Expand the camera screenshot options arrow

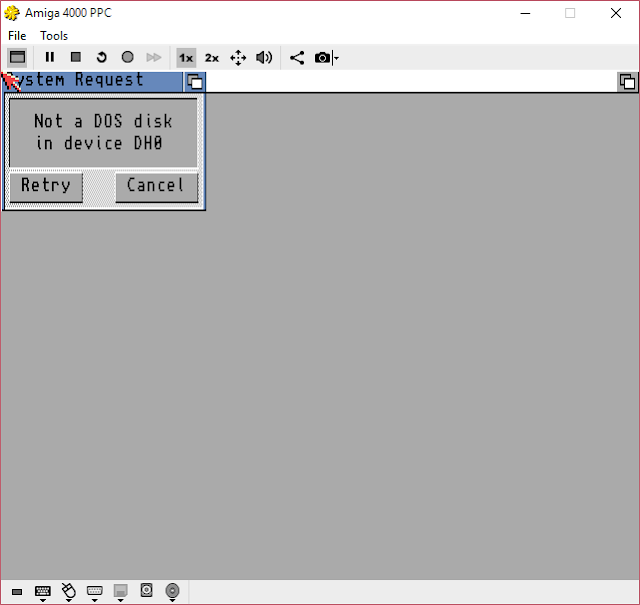point(336,58)
